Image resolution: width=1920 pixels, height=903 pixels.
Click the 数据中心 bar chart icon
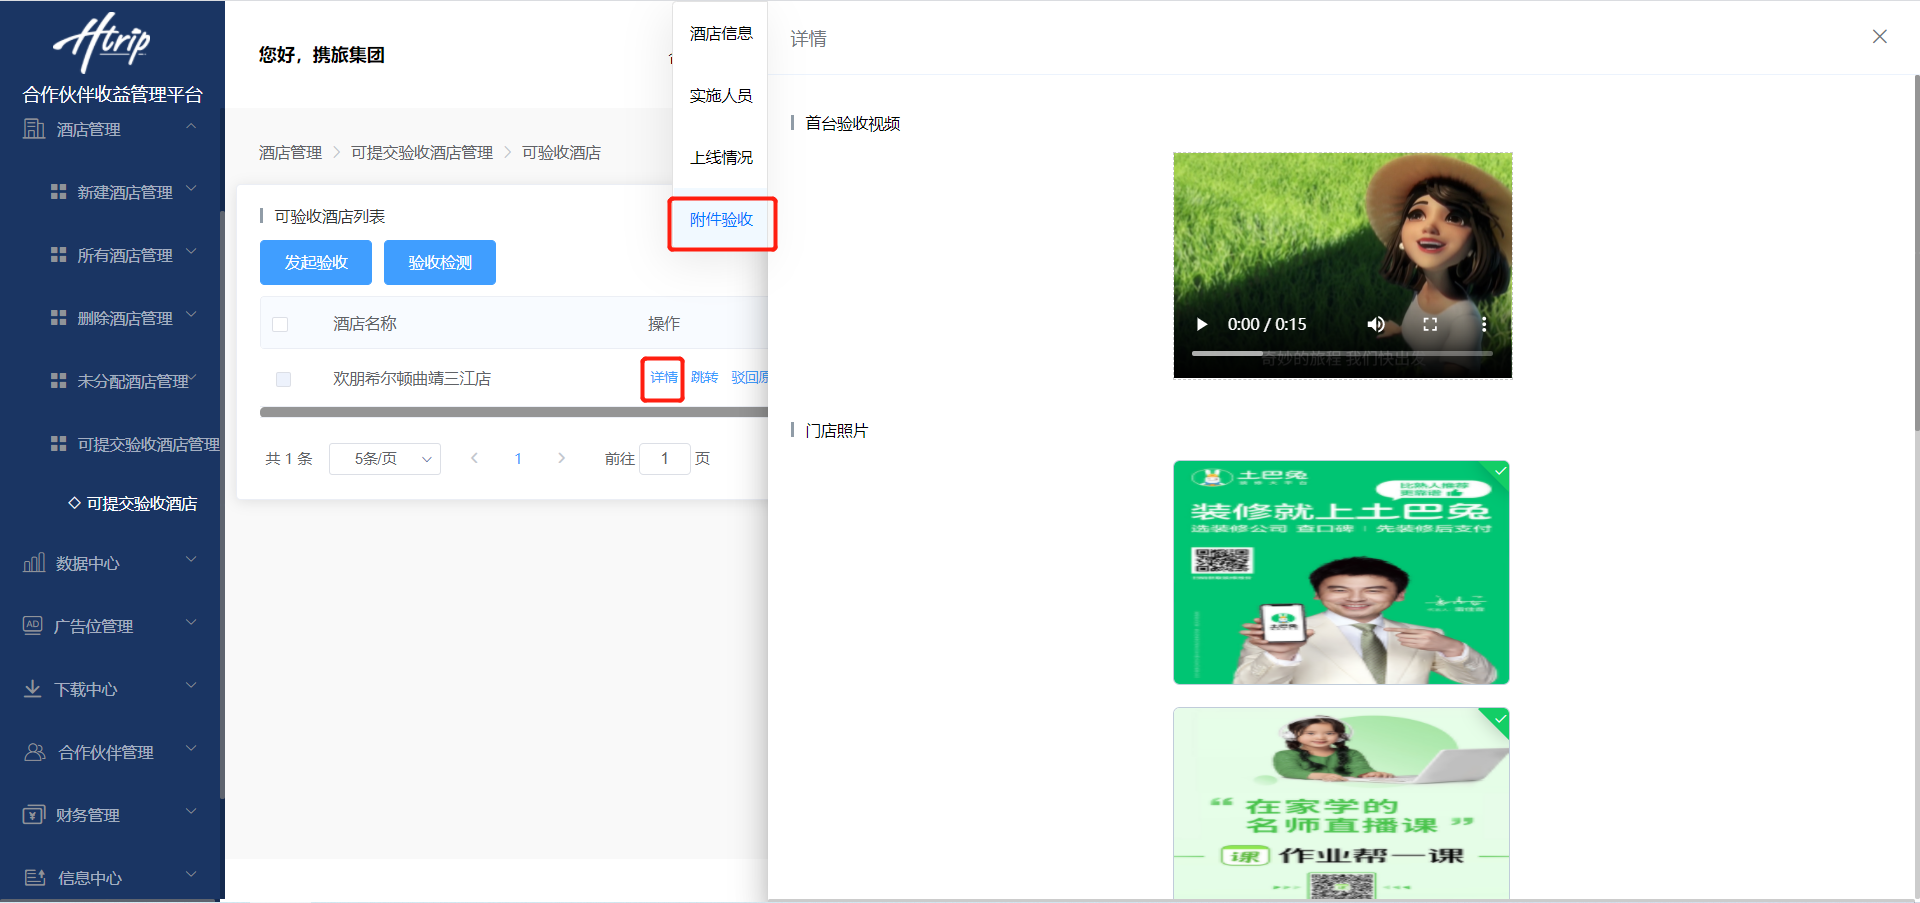coord(34,562)
